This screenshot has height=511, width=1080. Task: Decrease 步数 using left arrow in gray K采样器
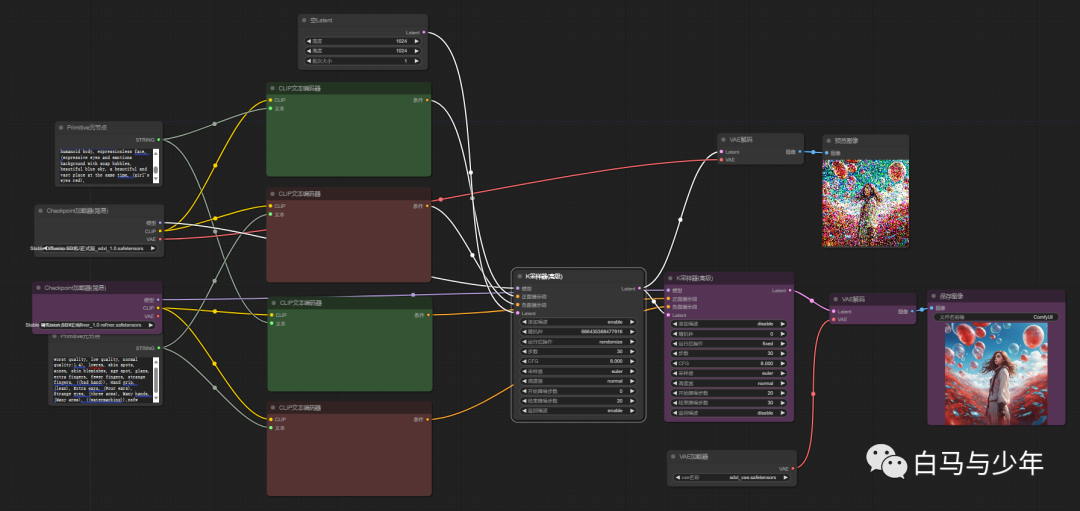(522, 351)
